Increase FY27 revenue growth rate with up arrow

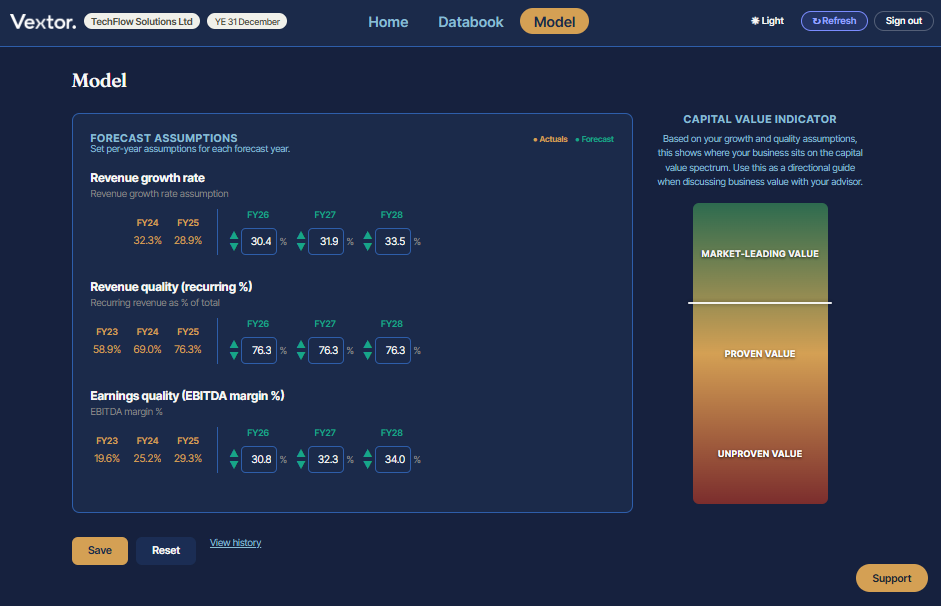tap(301, 236)
